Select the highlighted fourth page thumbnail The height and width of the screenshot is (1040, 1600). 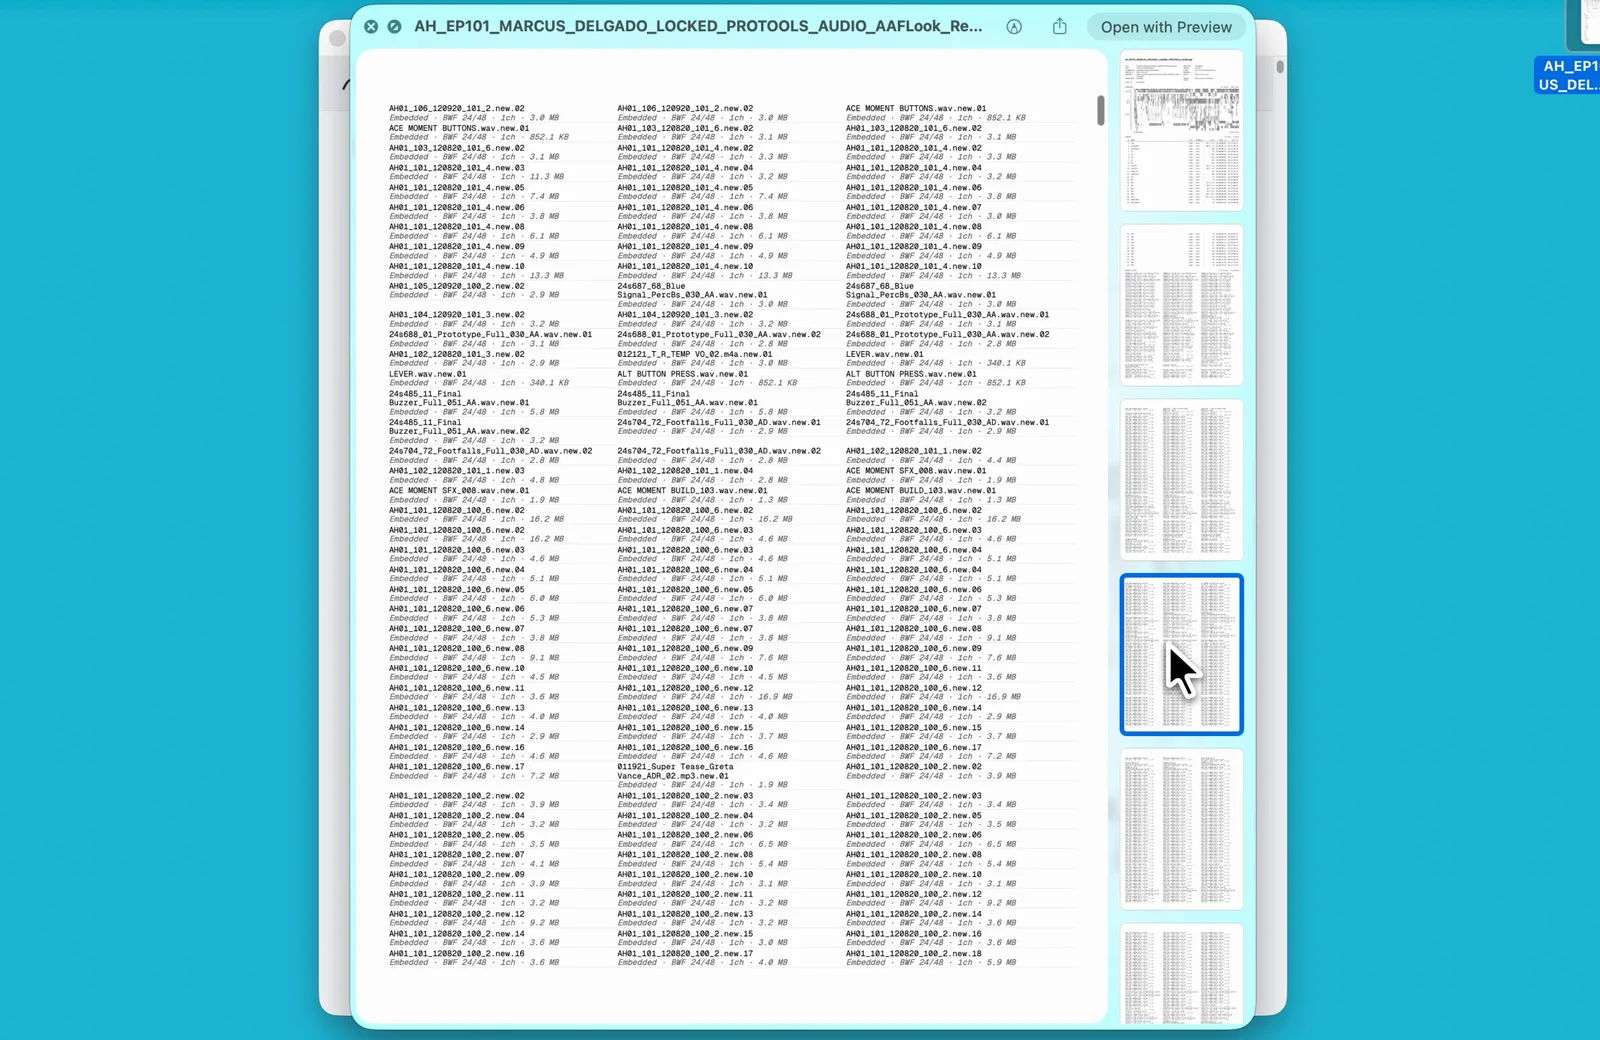point(1182,655)
